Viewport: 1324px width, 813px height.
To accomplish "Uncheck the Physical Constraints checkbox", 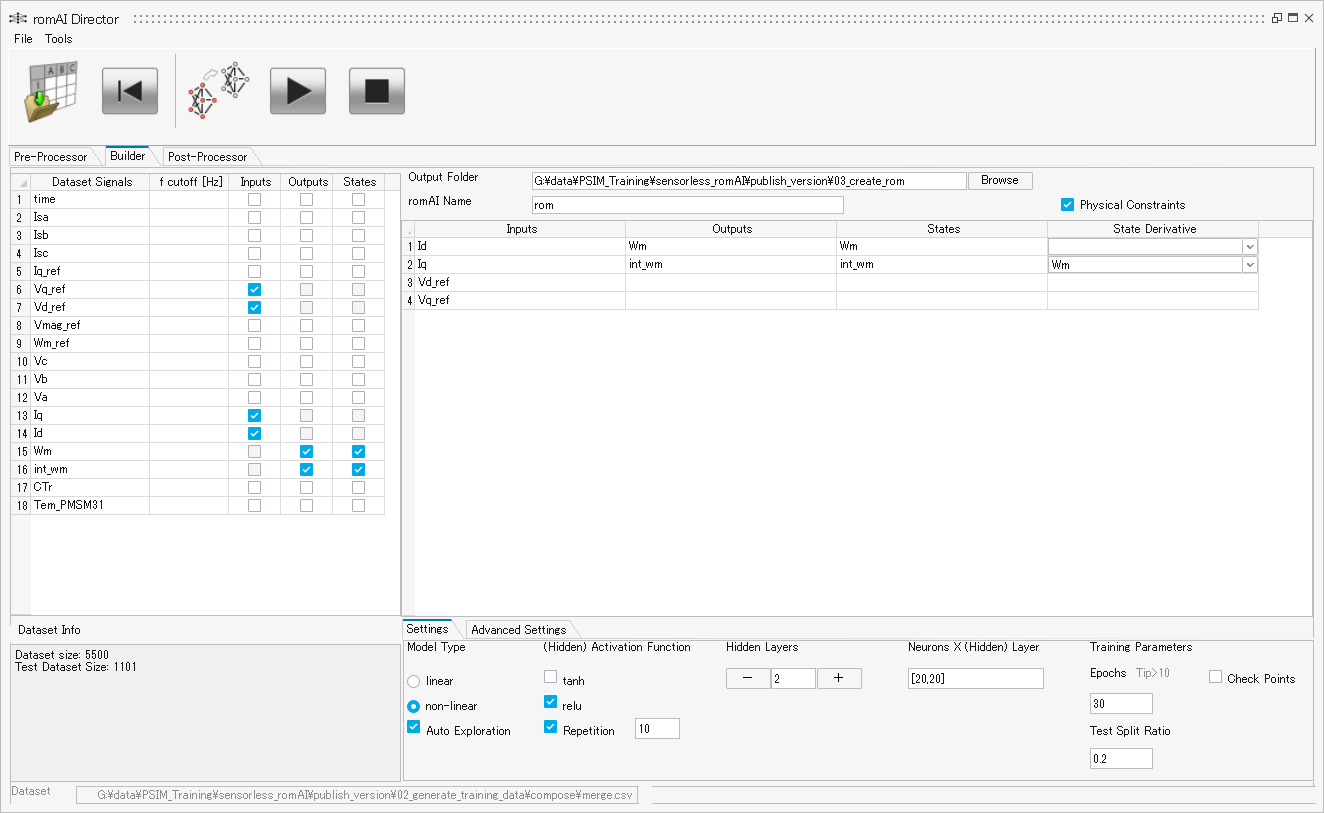I will pos(1067,204).
